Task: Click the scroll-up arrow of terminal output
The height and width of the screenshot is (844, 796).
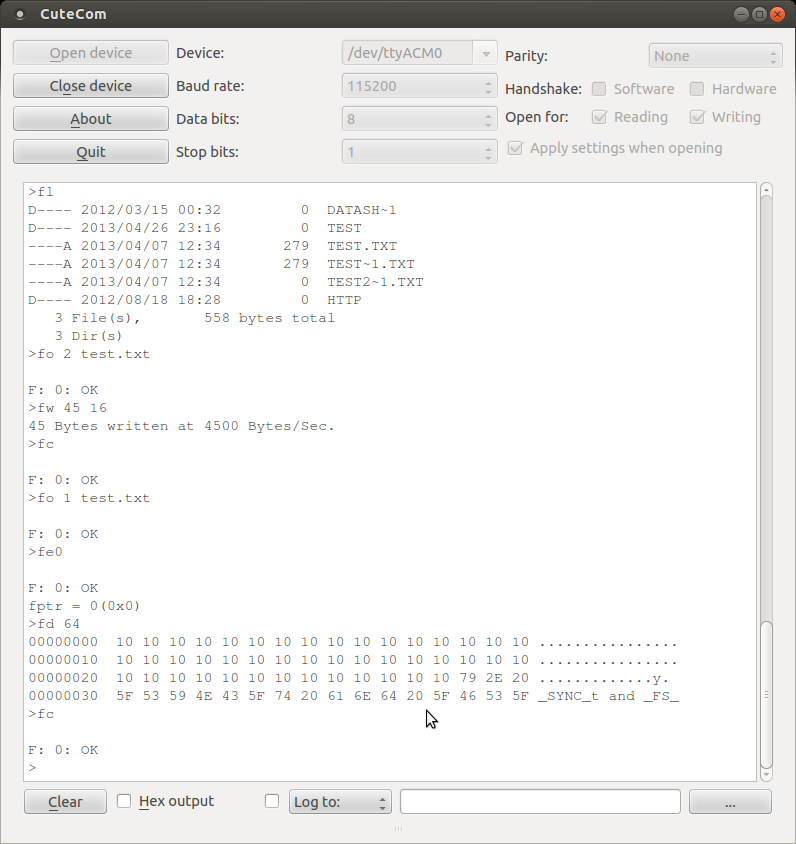Action: (x=766, y=190)
